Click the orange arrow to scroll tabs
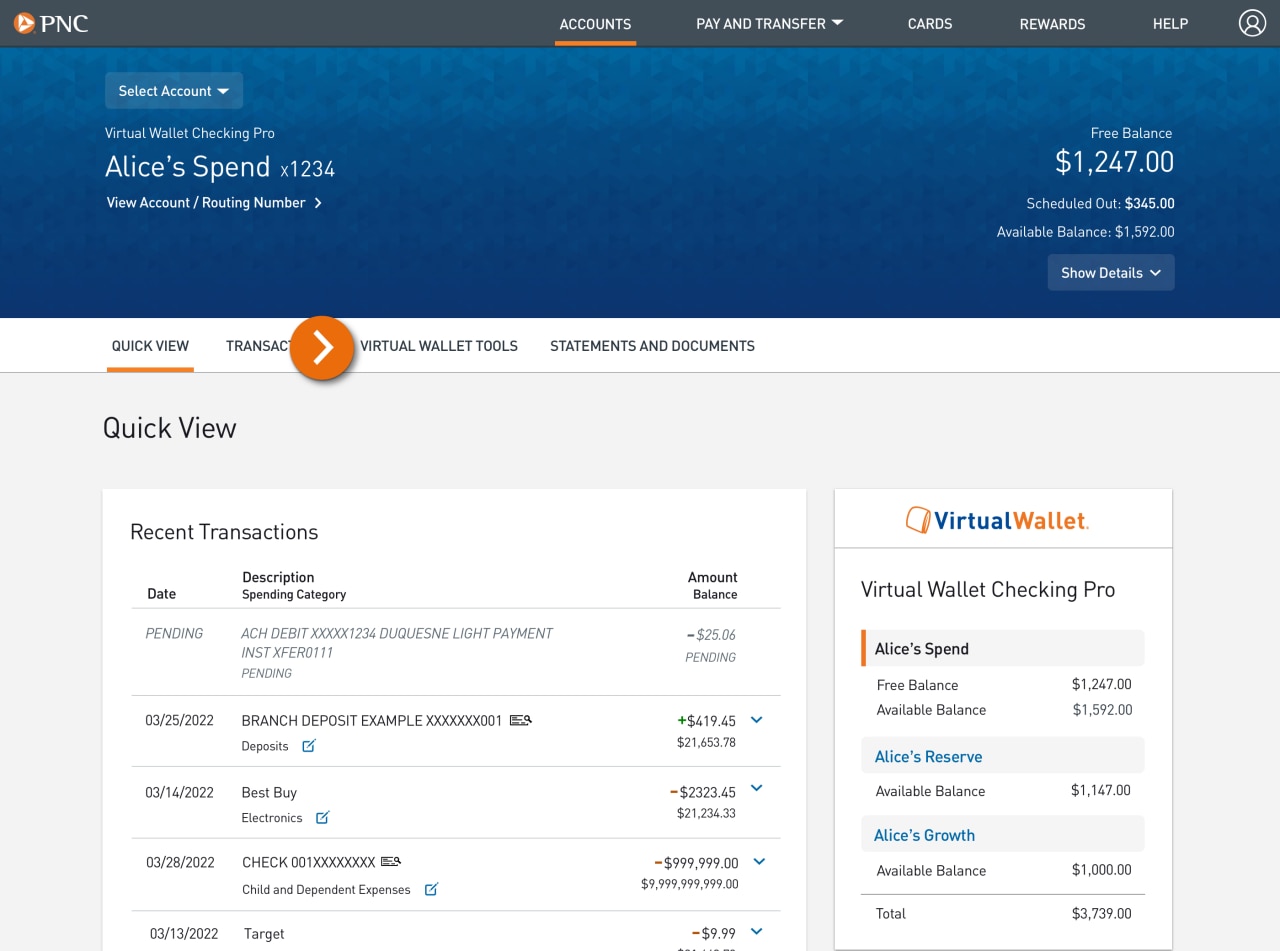This screenshot has width=1280, height=951. coord(322,347)
